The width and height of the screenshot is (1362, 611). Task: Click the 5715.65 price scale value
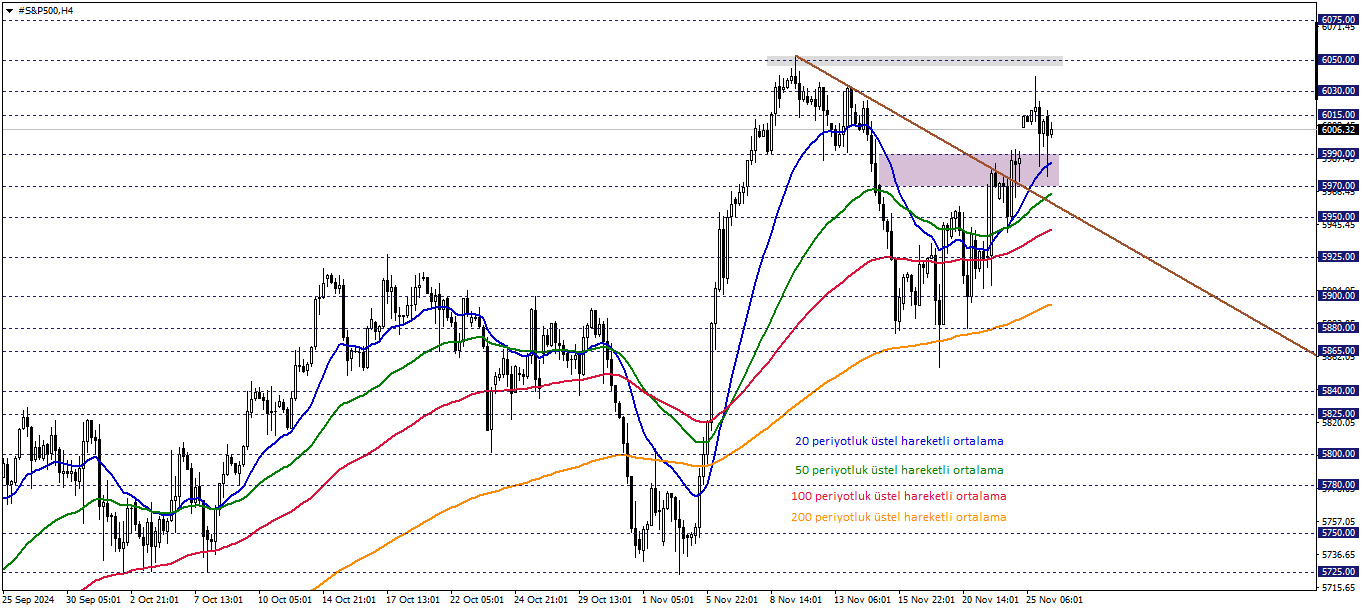pyautogui.click(x=1338, y=588)
